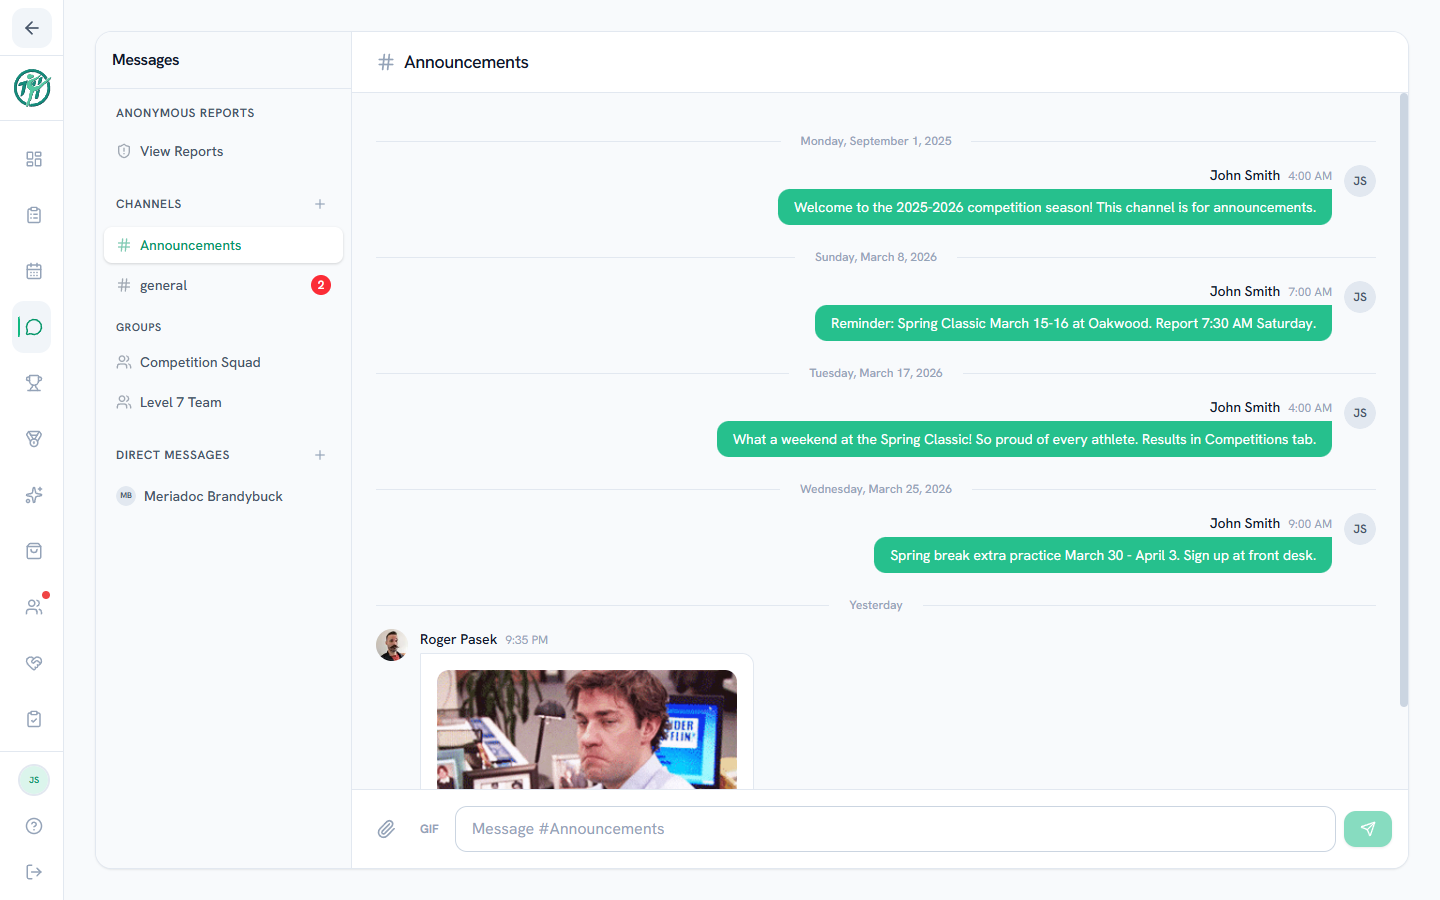
Task: Click the Announcements header title
Action: coord(466,62)
